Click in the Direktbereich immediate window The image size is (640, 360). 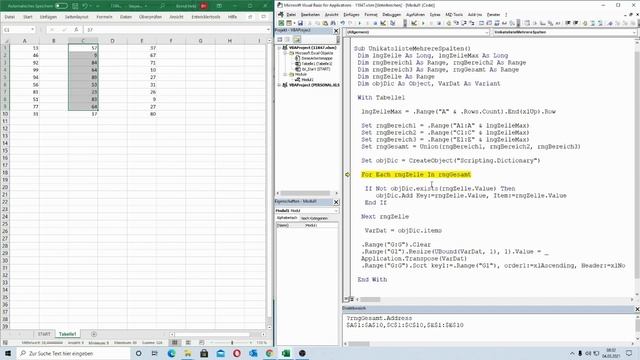(488, 327)
